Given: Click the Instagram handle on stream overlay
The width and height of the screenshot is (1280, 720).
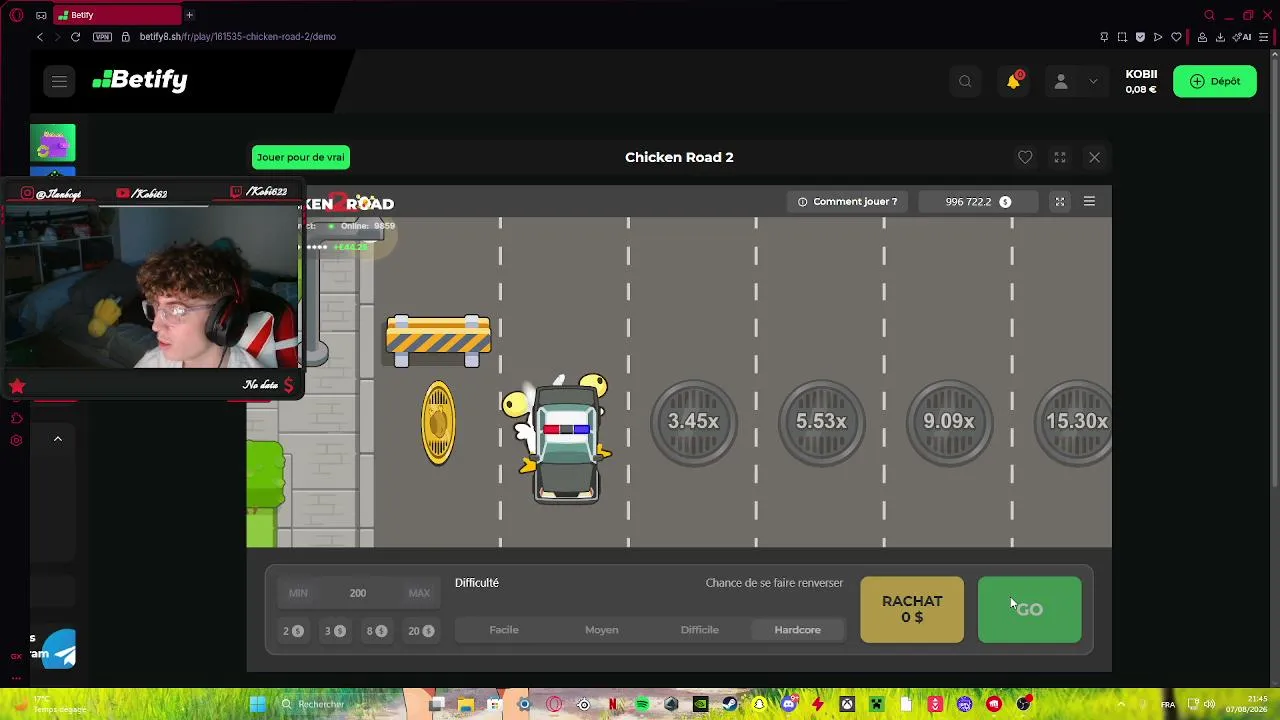Looking at the screenshot, I should click(52, 194).
